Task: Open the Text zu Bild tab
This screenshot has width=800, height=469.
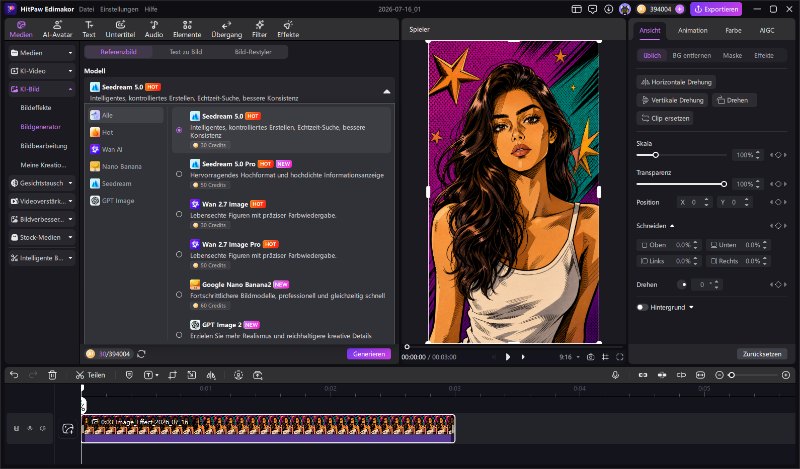Action: [186, 52]
